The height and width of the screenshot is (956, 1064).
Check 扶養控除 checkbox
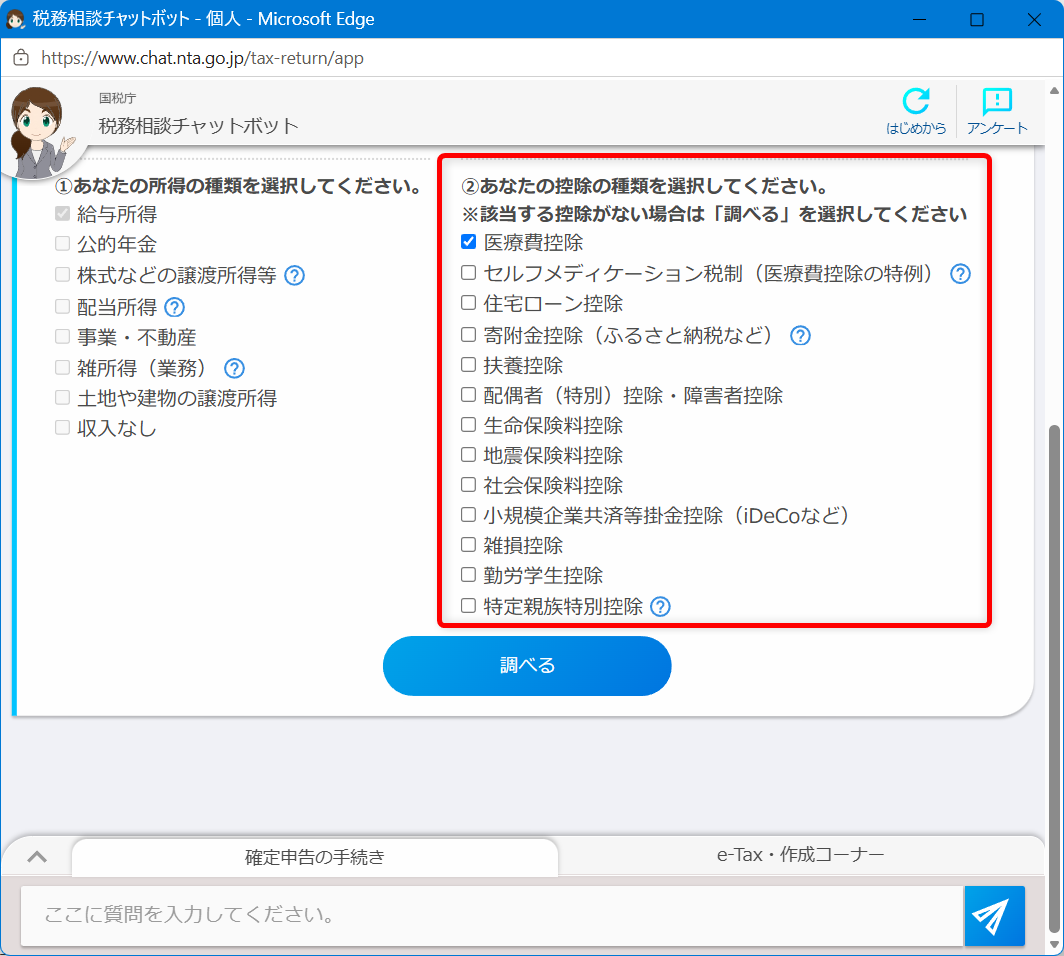click(x=468, y=364)
